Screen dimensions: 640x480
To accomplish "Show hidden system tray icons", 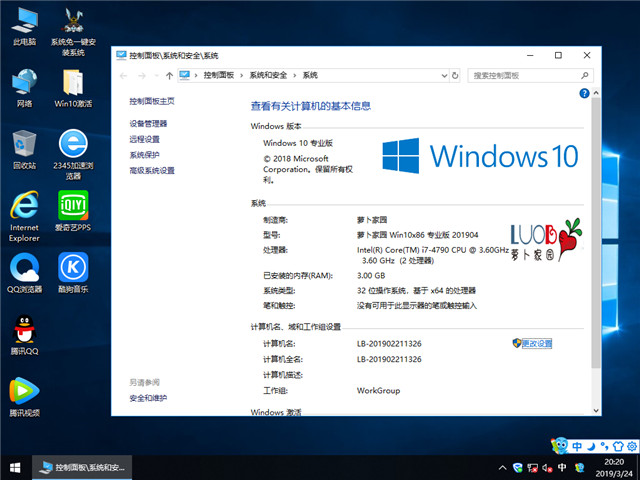I will click(x=503, y=467).
